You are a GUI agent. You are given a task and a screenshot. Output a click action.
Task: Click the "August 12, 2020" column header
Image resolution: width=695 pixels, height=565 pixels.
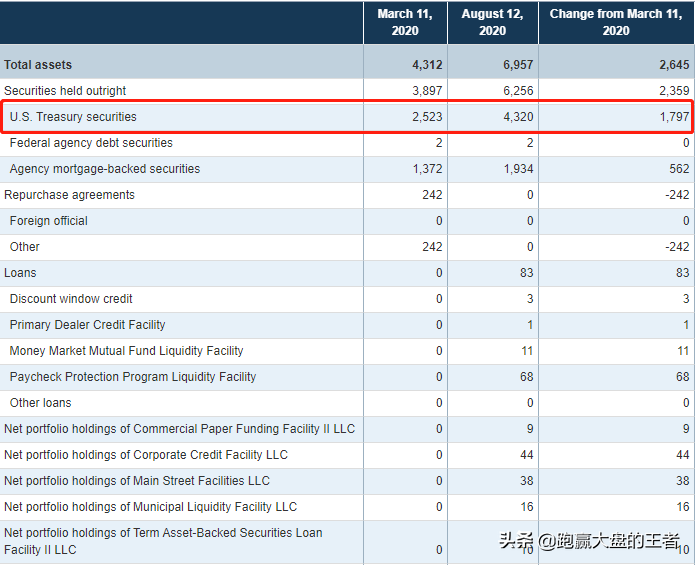(x=492, y=22)
